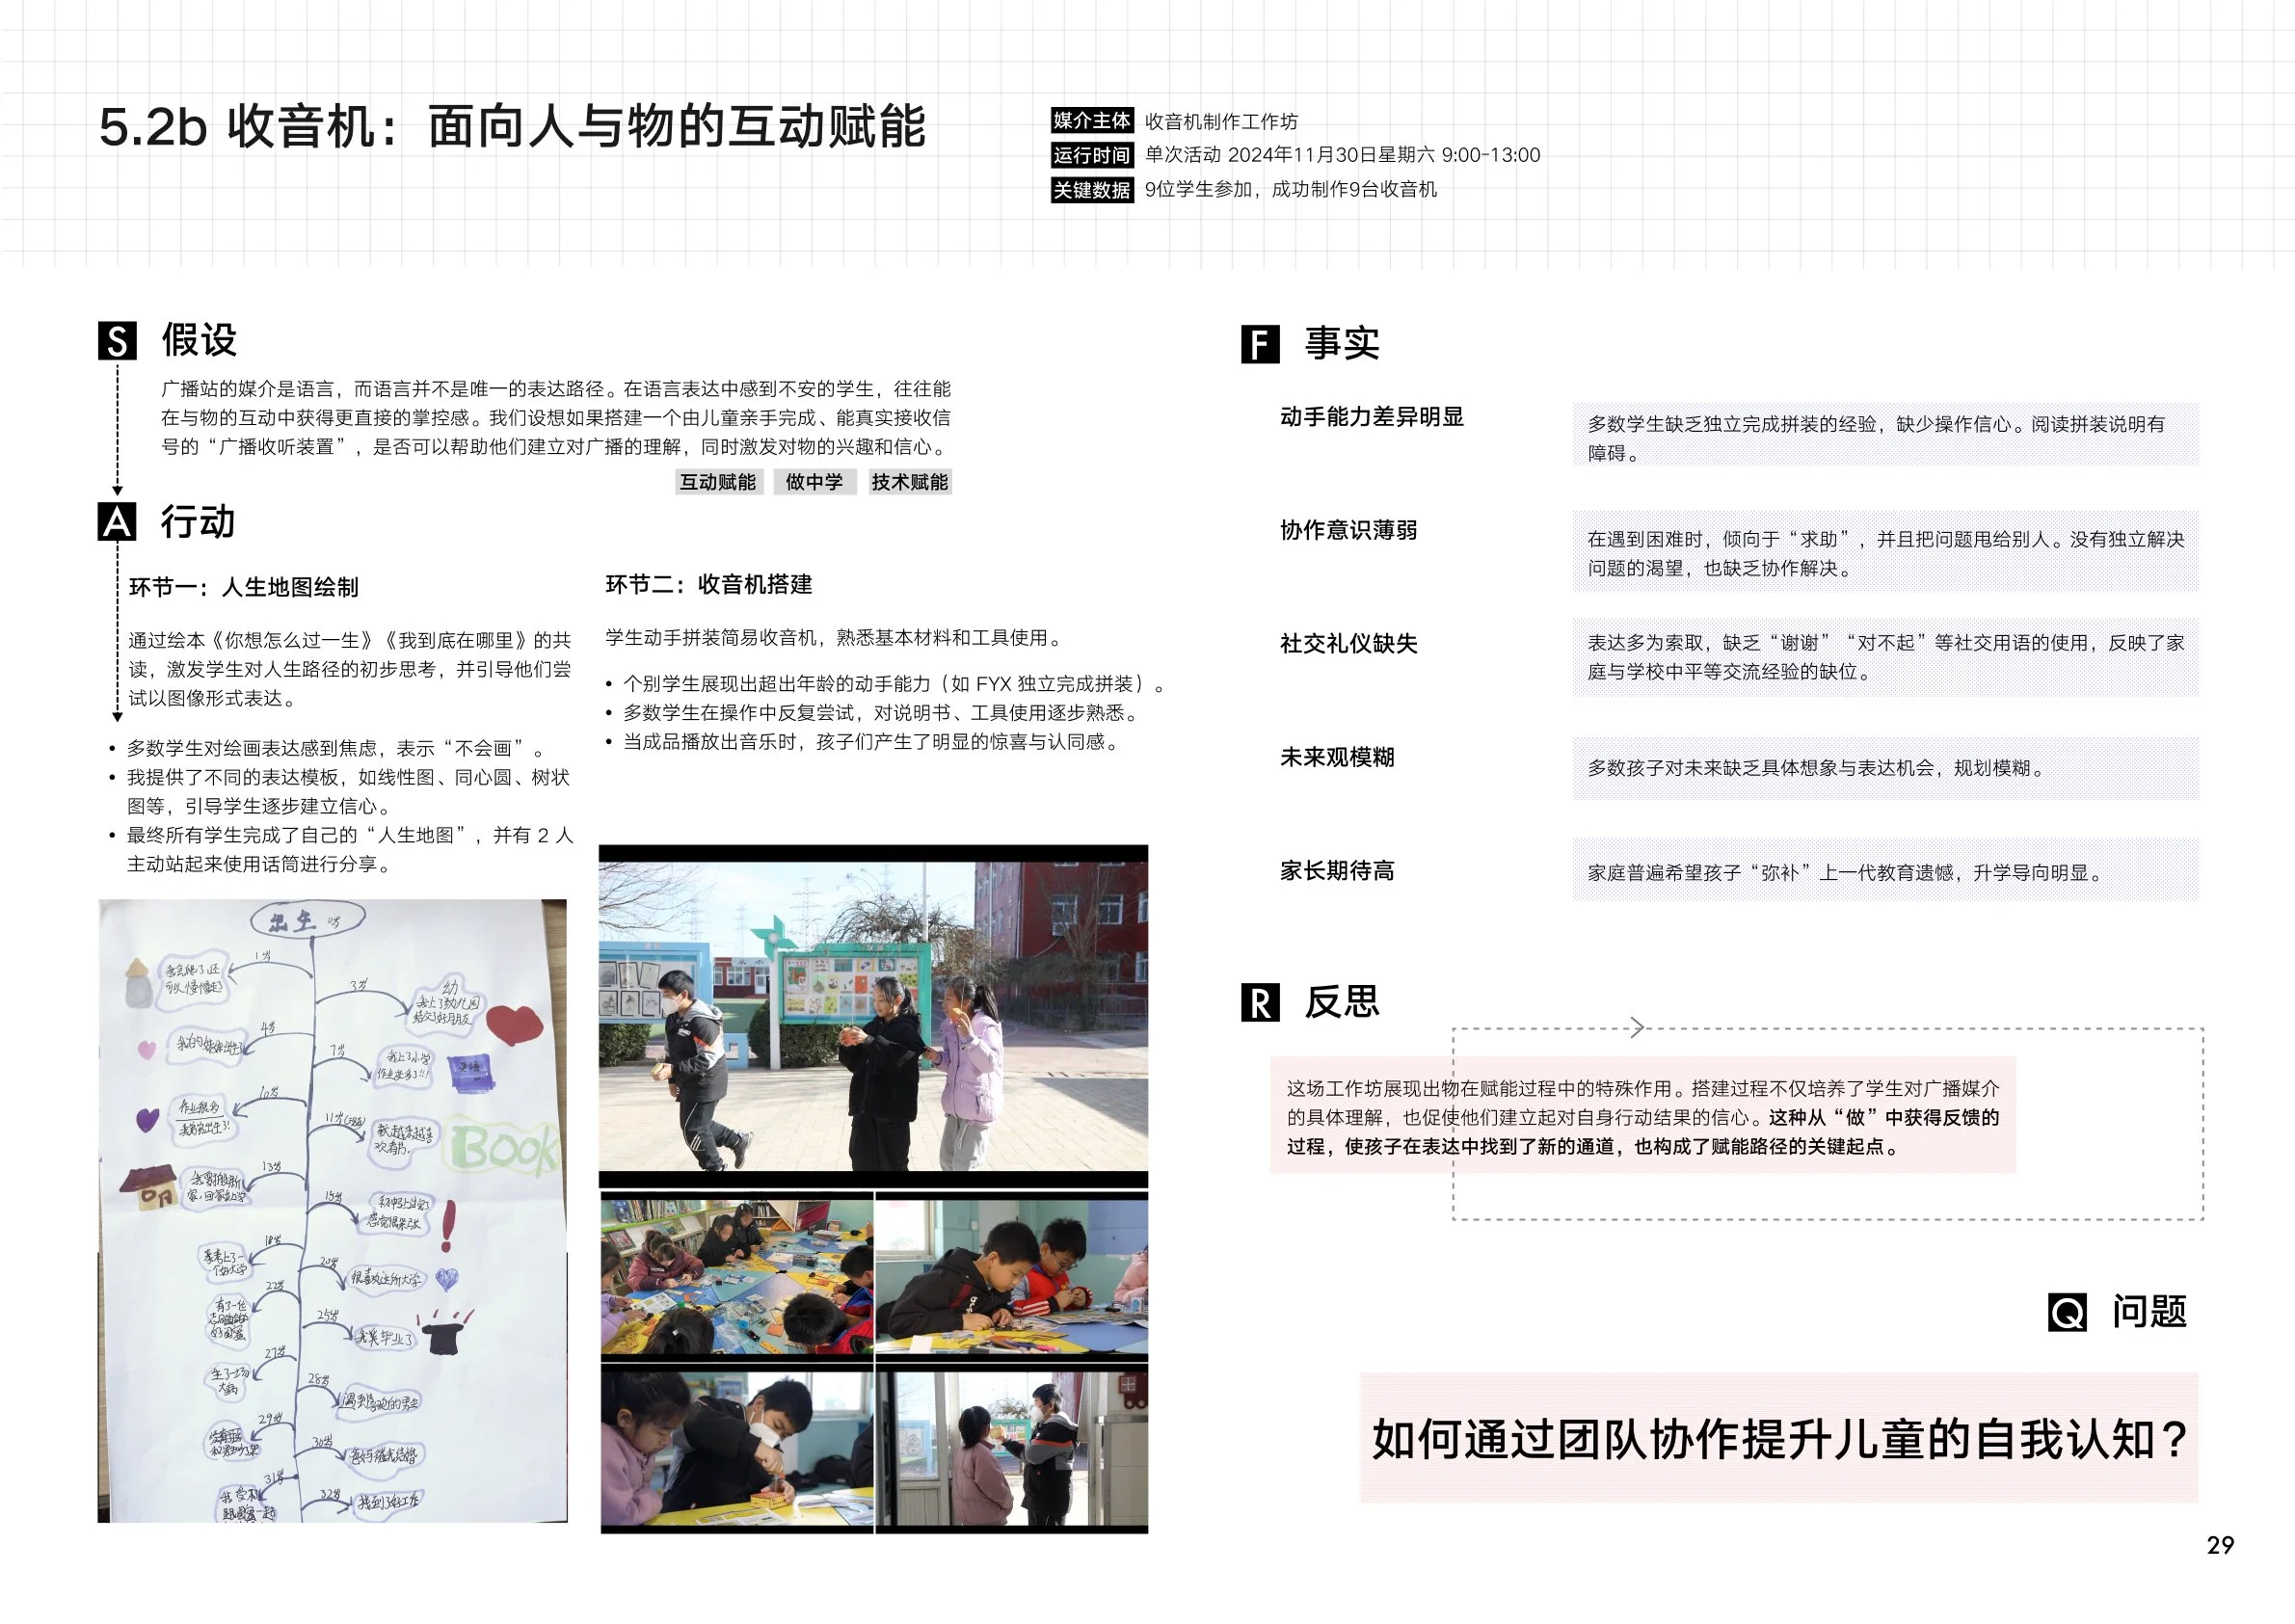
Task: Click the 动手能力差异明显 heading
Action: click(1371, 417)
